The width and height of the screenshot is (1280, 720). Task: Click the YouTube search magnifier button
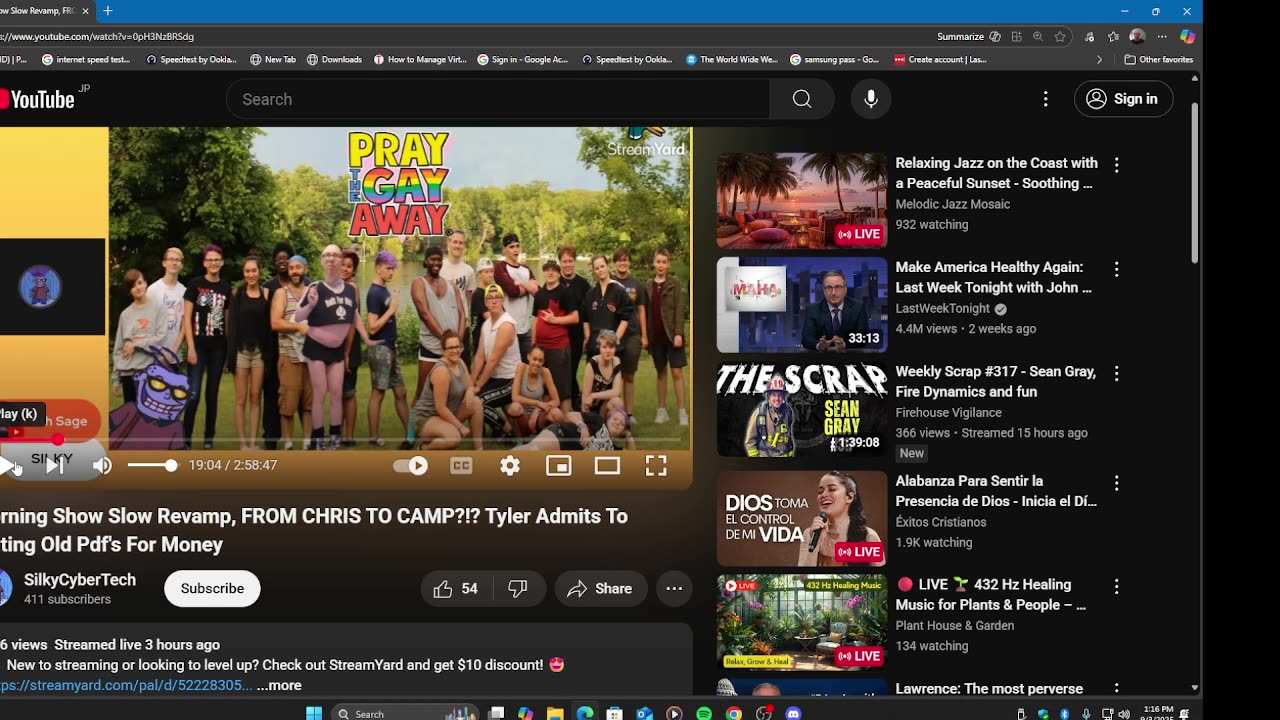click(x=802, y=99)
